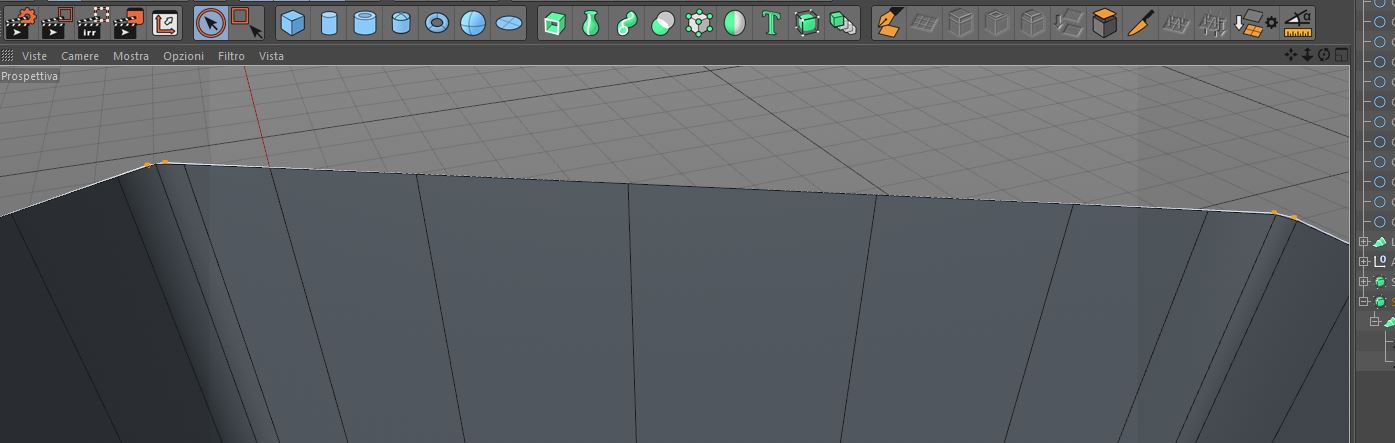Viewport: 1395px width, 443px height.
Task: Open the Viste menu
Action: 35,56
